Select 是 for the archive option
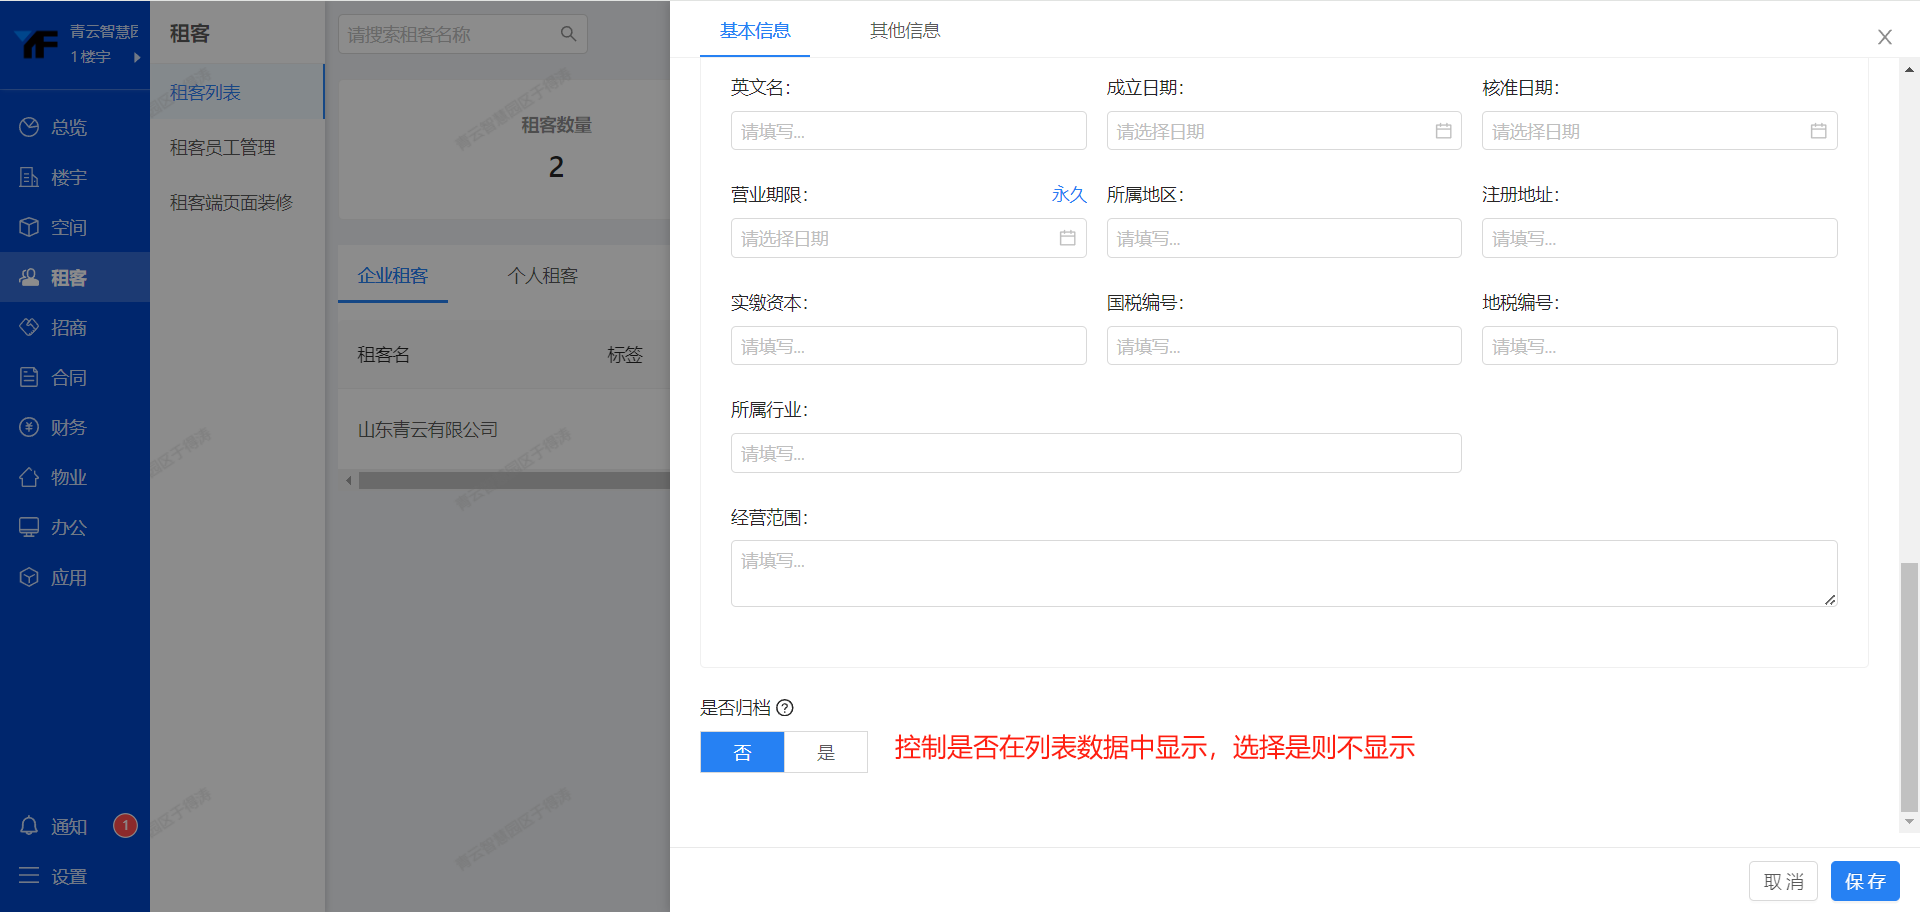 [826, 752]
